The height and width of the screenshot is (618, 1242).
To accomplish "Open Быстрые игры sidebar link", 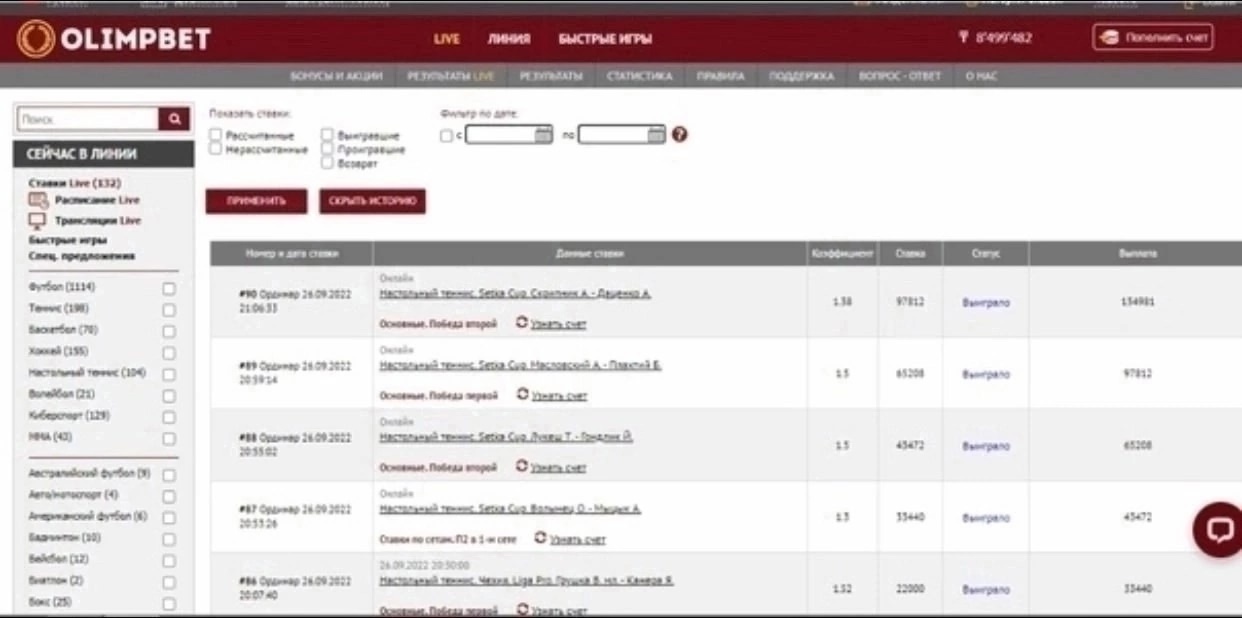I will click(x=68, y=240).
